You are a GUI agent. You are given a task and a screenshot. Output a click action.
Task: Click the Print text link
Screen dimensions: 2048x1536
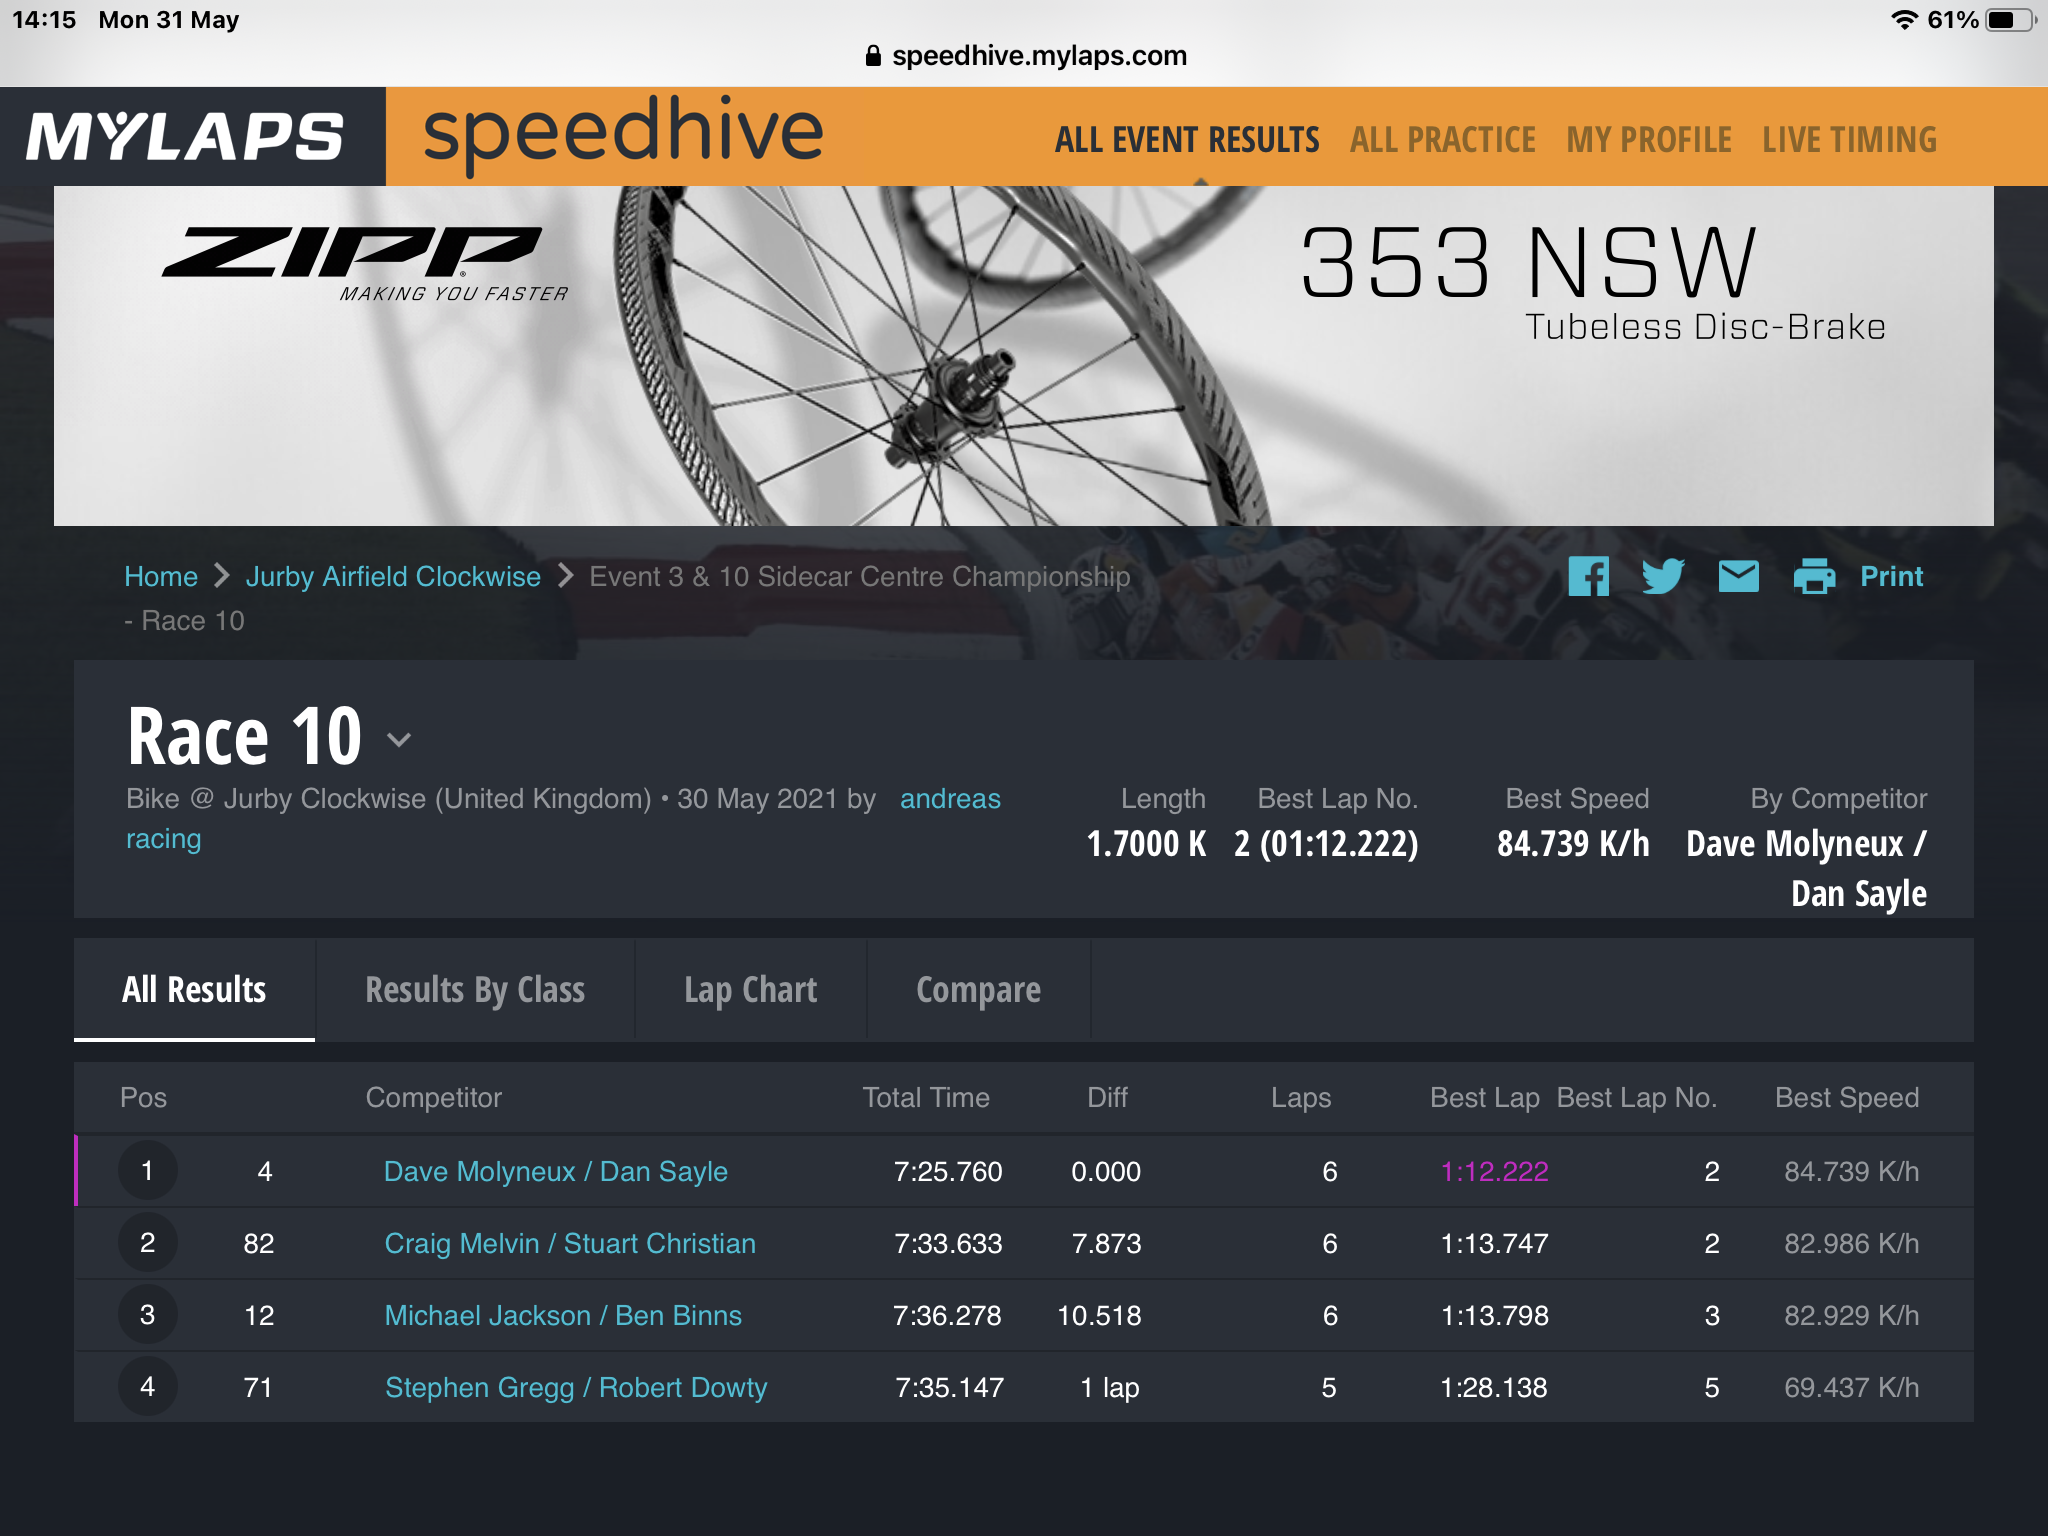(1891, 576)
